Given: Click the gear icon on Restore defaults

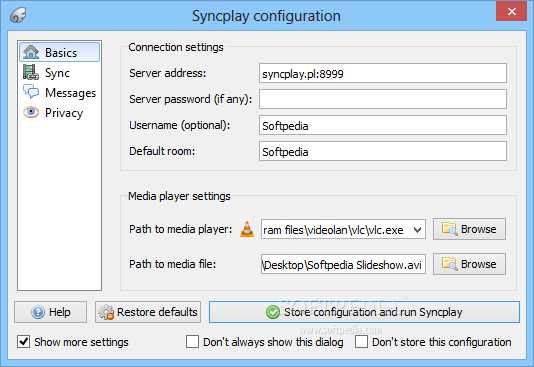Looking at the screenshot, I should click(x=106, y=312).
